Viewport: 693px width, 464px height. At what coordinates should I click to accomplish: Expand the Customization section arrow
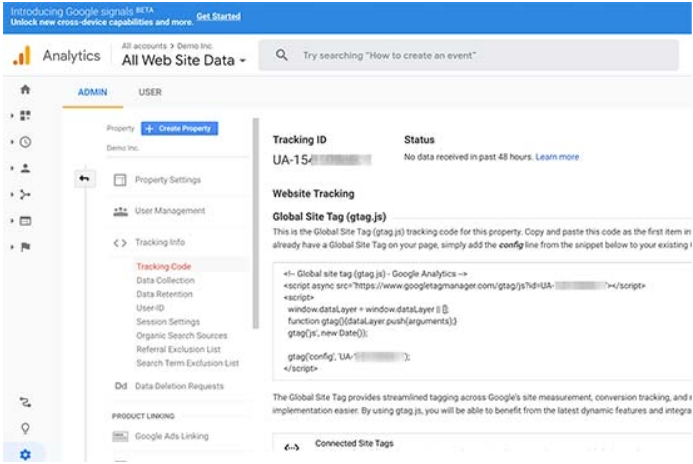coord(12,116)
